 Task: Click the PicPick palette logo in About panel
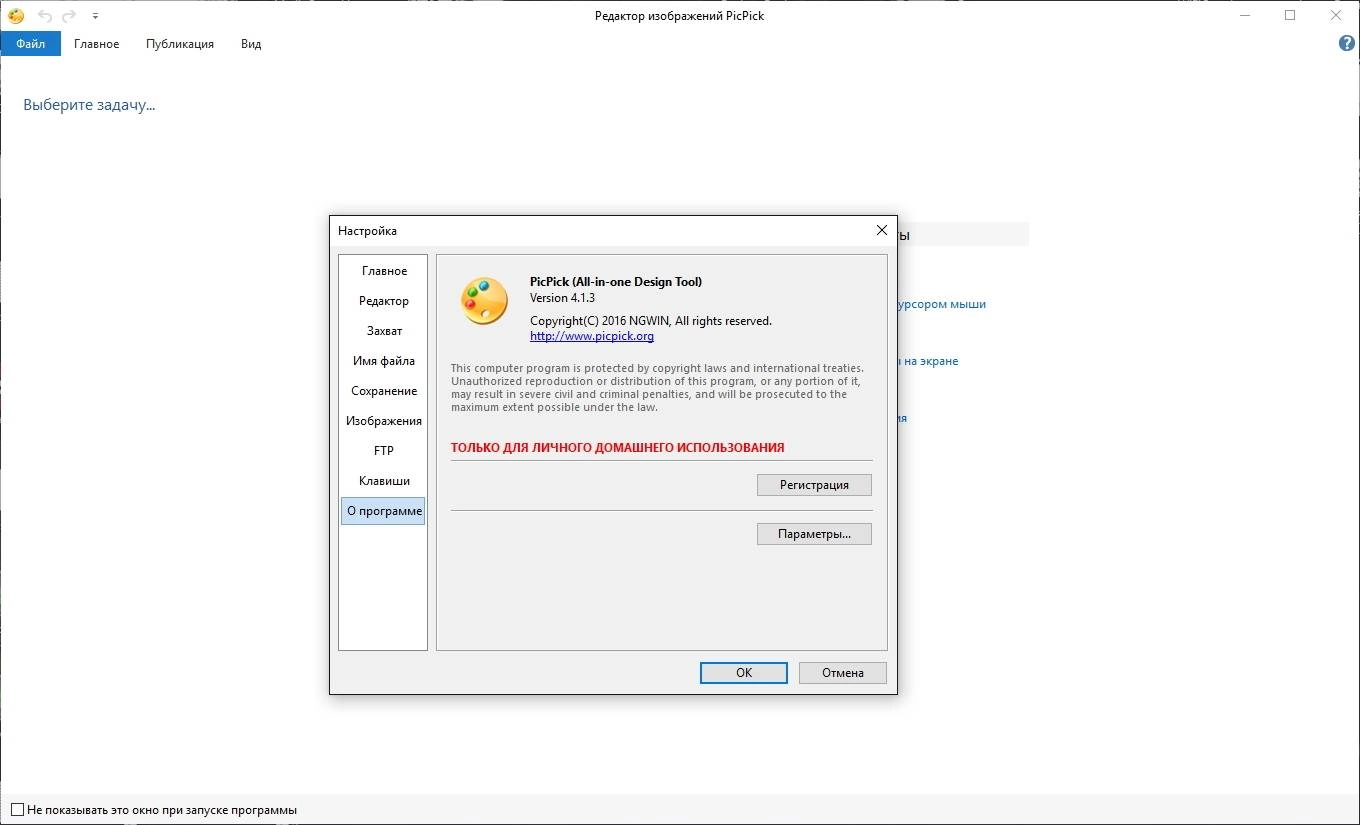tap(484, 301)
